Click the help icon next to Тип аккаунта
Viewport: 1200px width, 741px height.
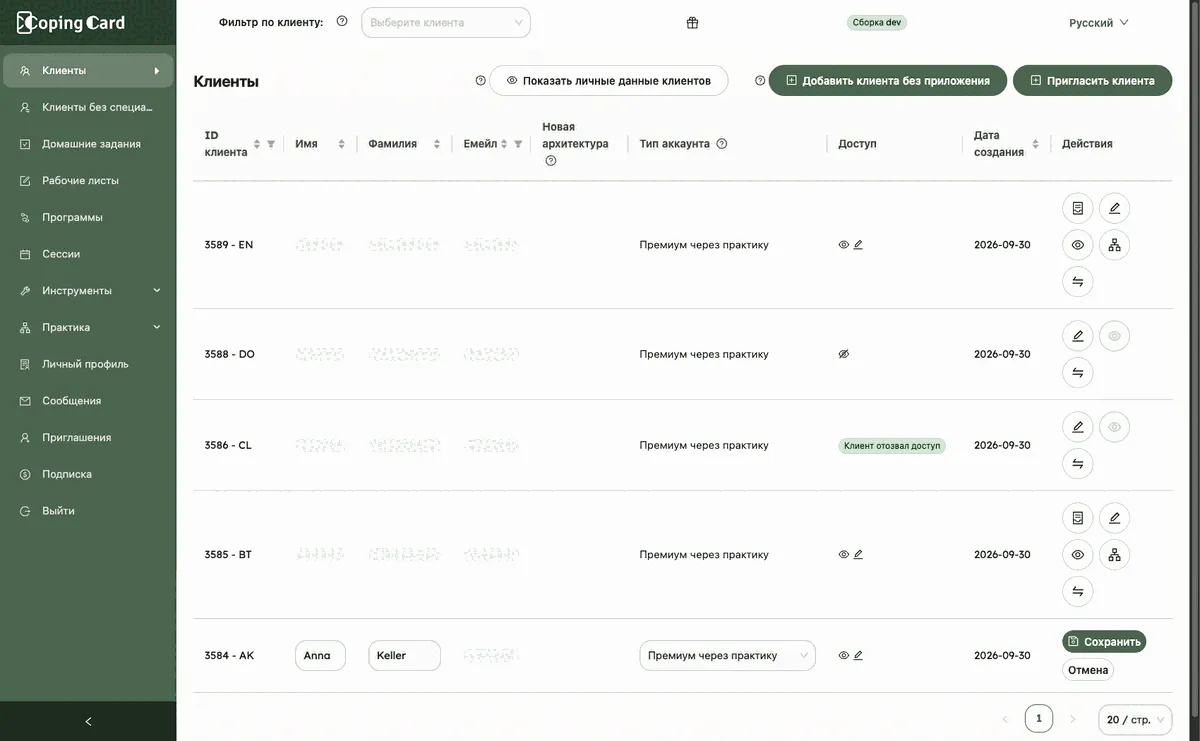[722, 144]
